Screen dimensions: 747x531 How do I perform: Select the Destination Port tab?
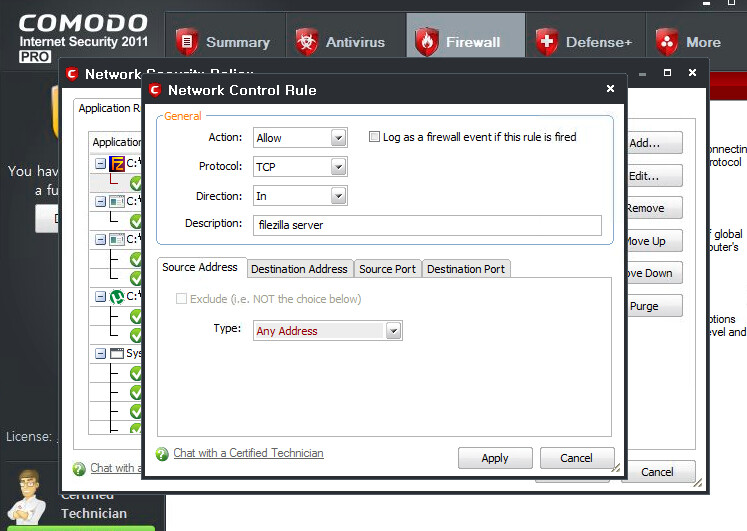[x=466, y=269]
